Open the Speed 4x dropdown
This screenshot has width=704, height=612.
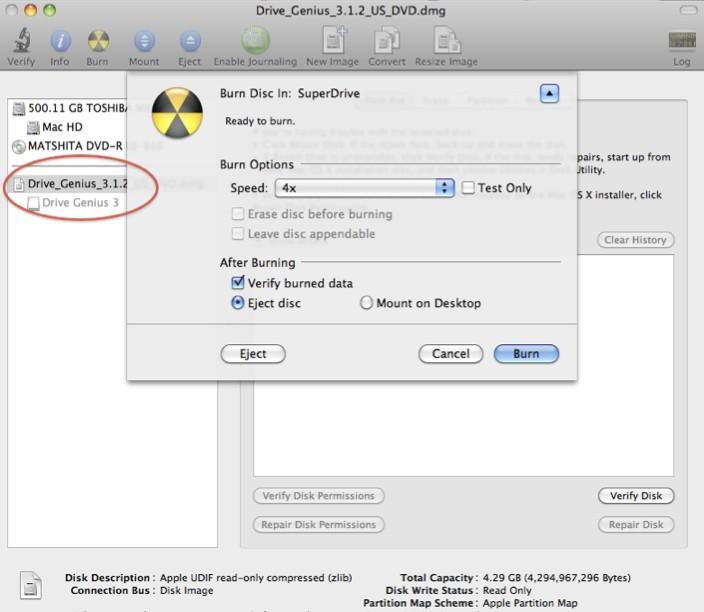coord(365,188)
